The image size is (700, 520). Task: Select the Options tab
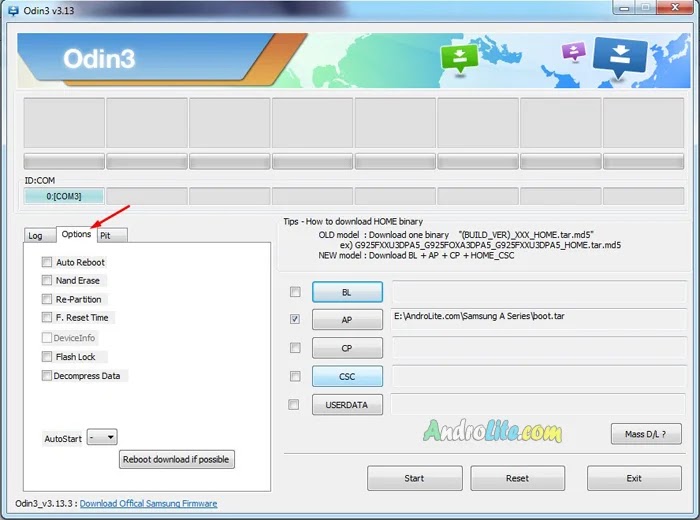[76, 234]
